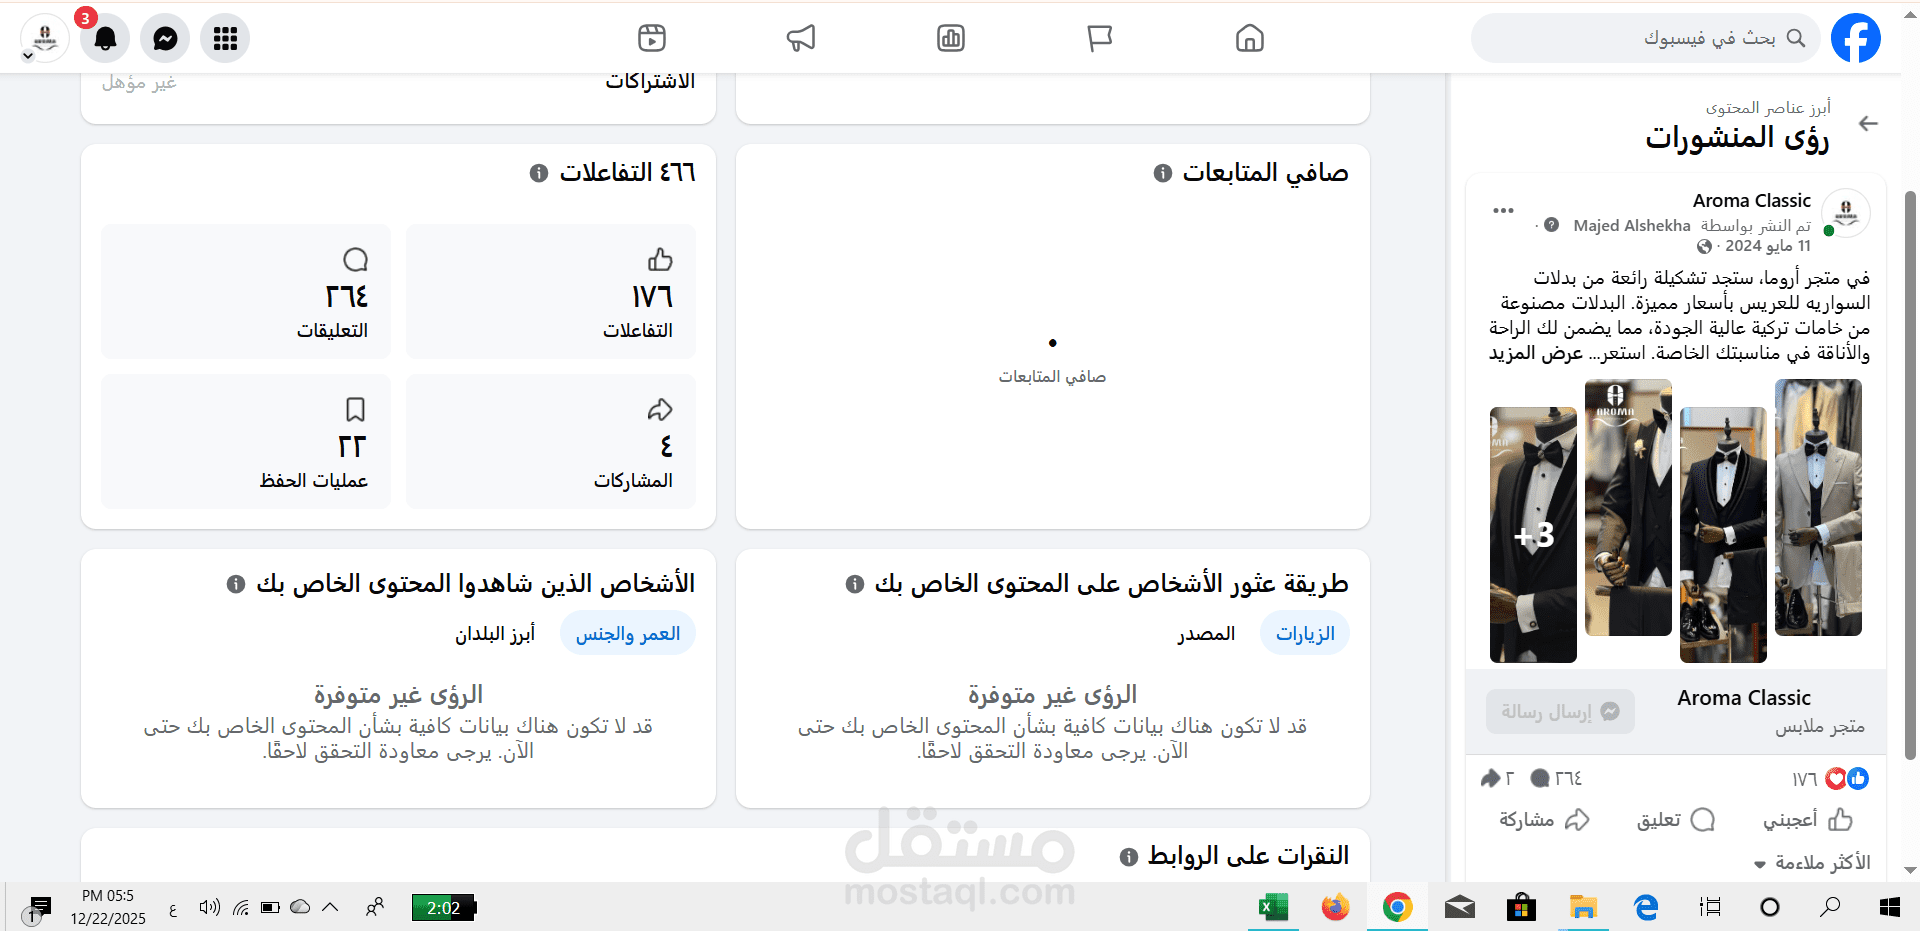Click the أعجبني like button
Screen dimensions: 1920x931
1808,820
